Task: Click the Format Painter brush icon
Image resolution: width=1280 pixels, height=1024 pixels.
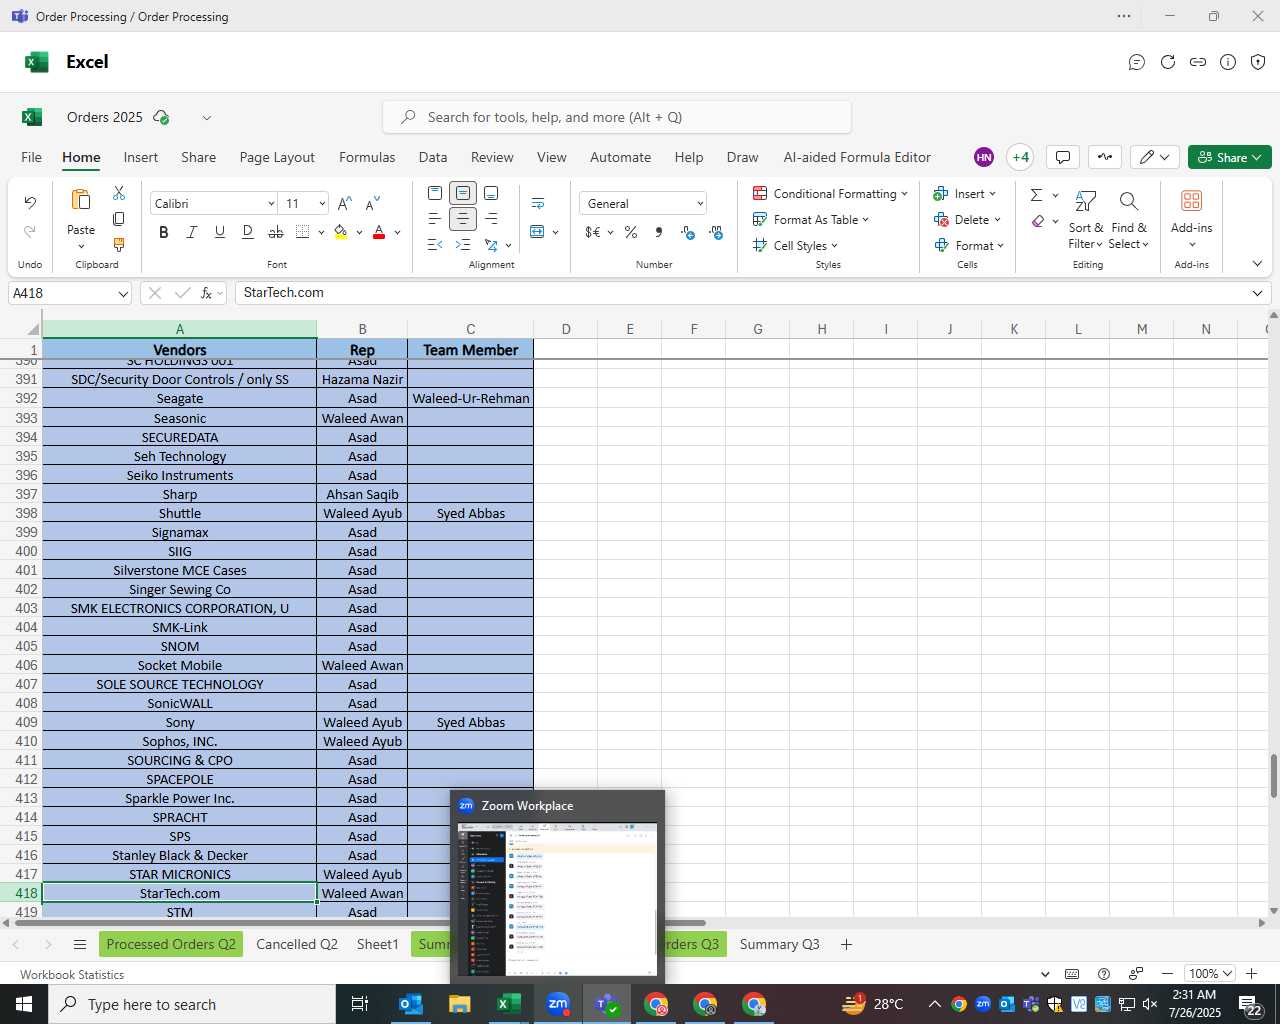Action: [119, 245]
